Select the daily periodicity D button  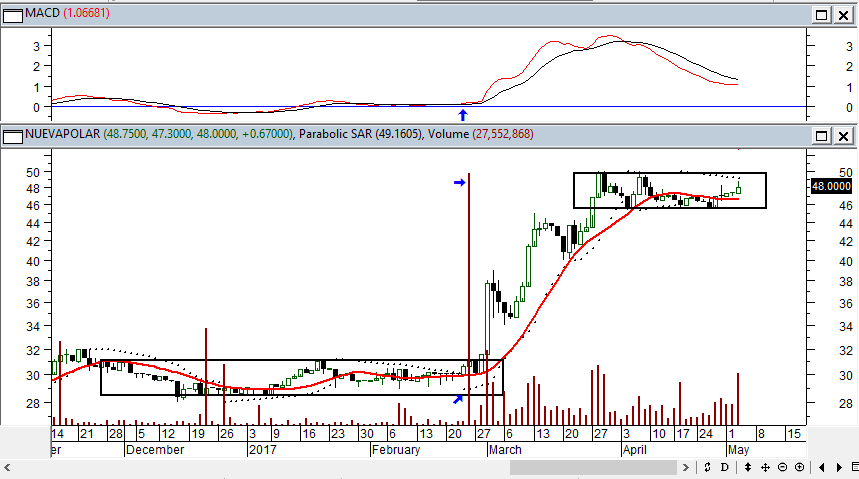click(724, 467)
